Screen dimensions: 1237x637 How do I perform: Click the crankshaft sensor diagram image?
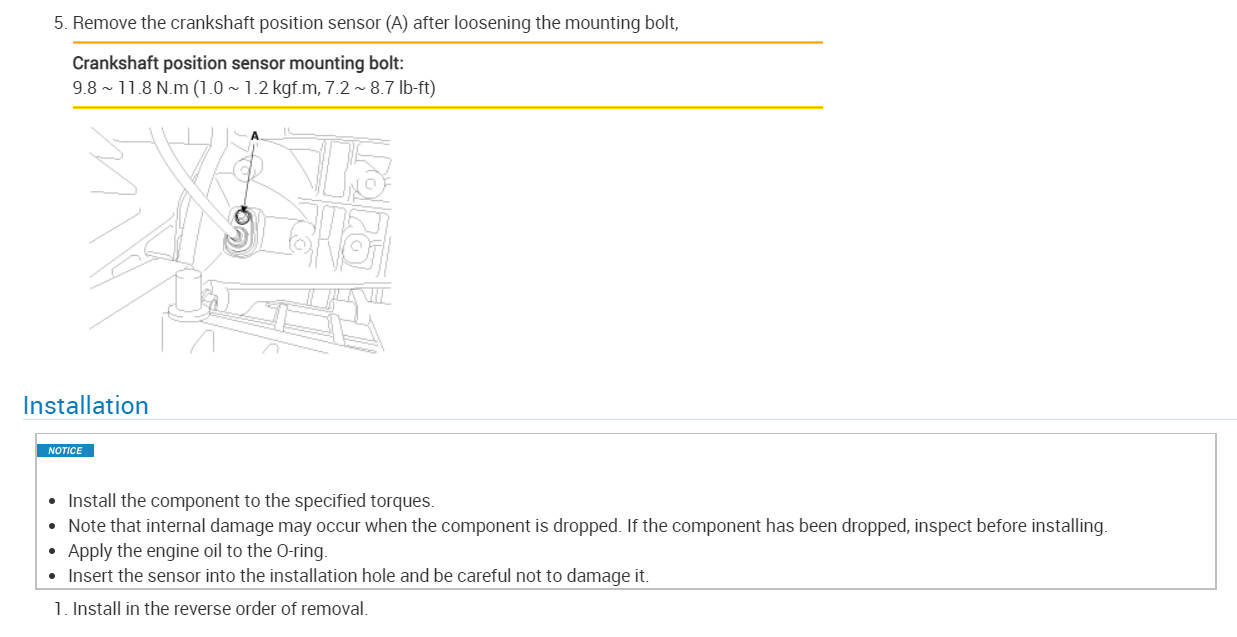click(x=238, y=240)
